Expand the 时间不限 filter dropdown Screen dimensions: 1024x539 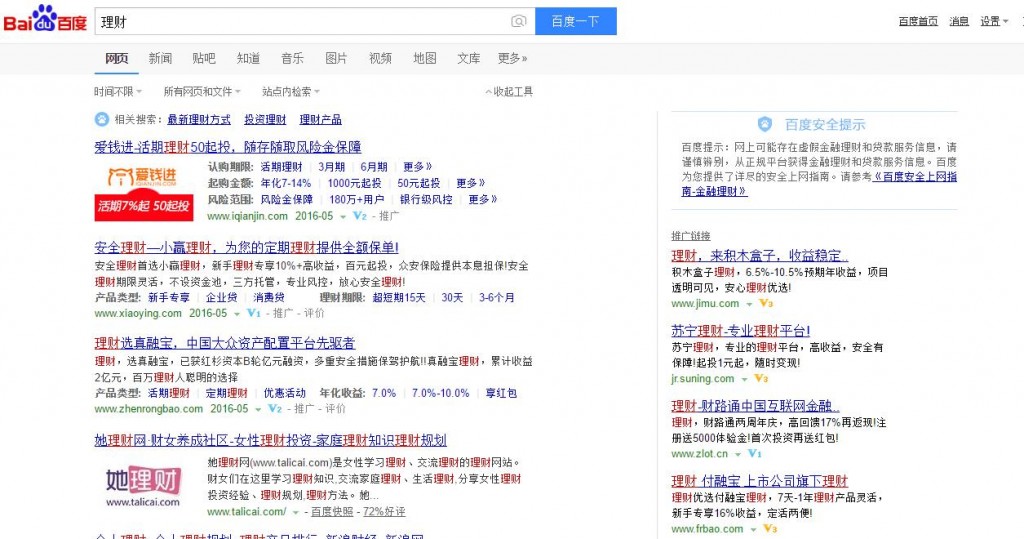(118, 91)
